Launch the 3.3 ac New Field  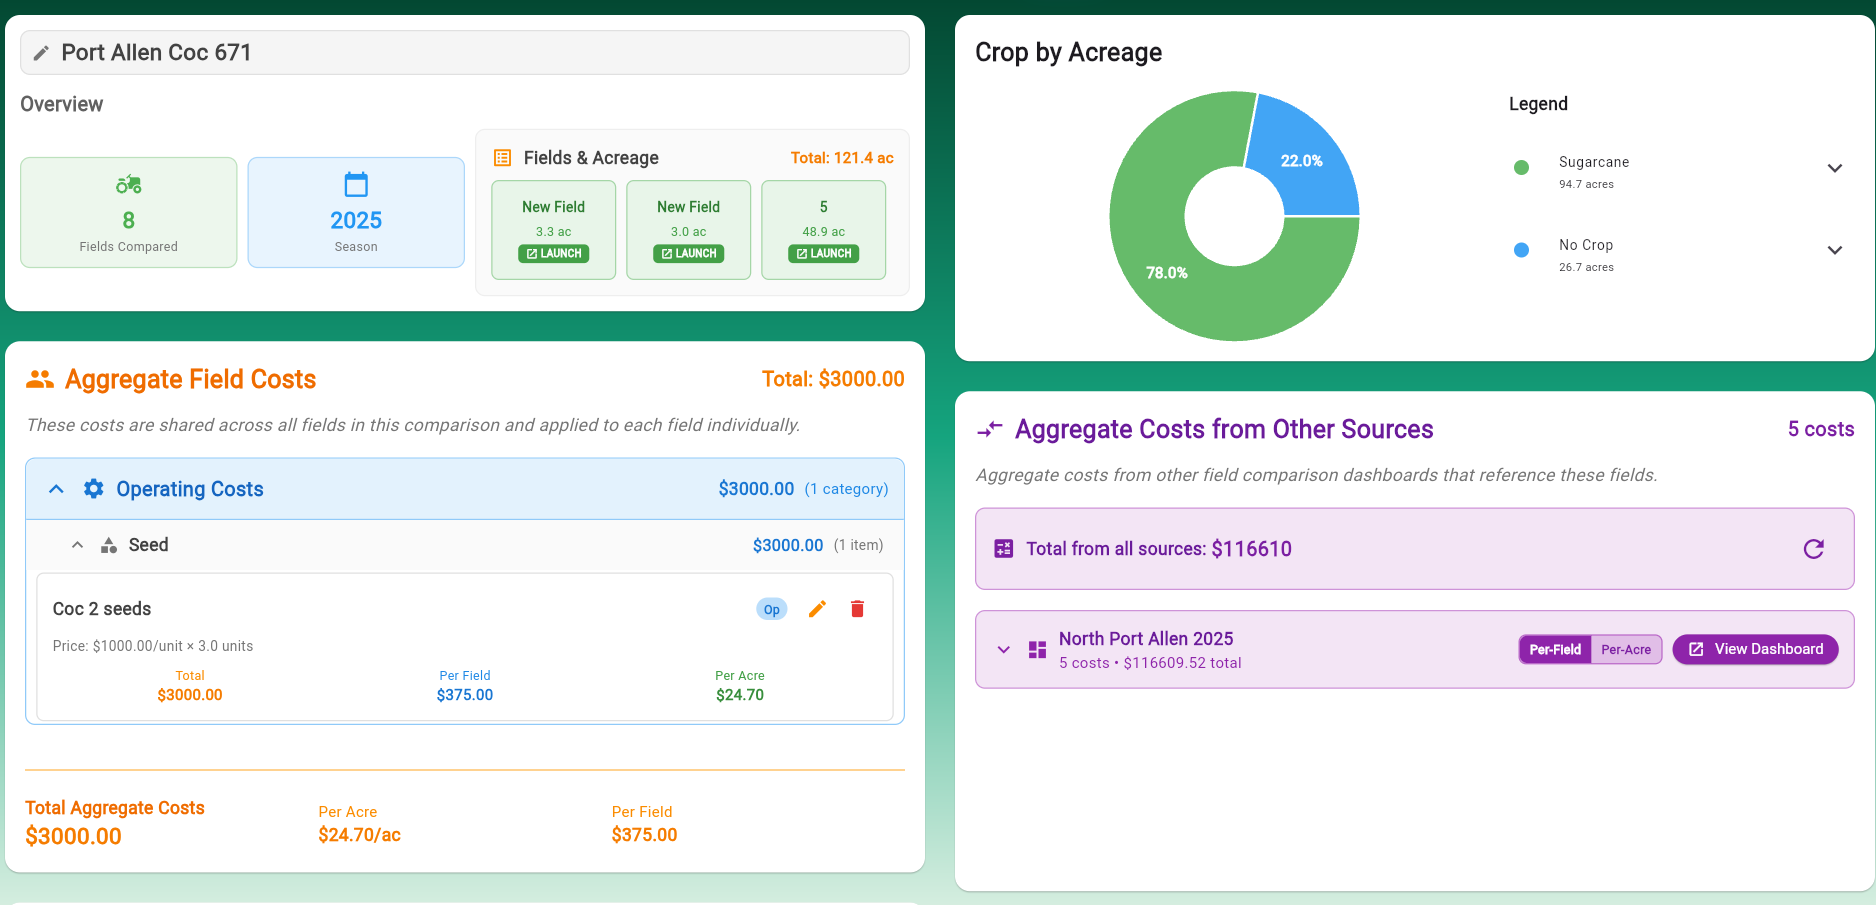(553, 254)
